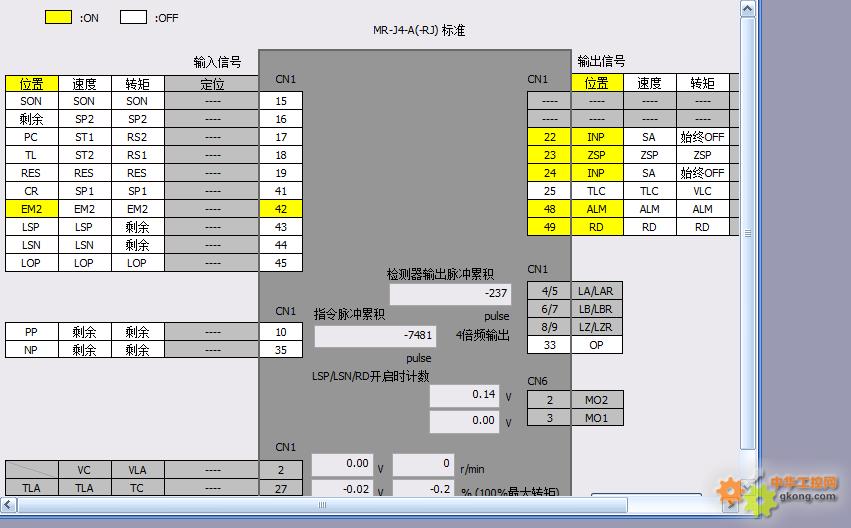Click the RS2 torque signal cell
The image size is (851, 528).
138,137
